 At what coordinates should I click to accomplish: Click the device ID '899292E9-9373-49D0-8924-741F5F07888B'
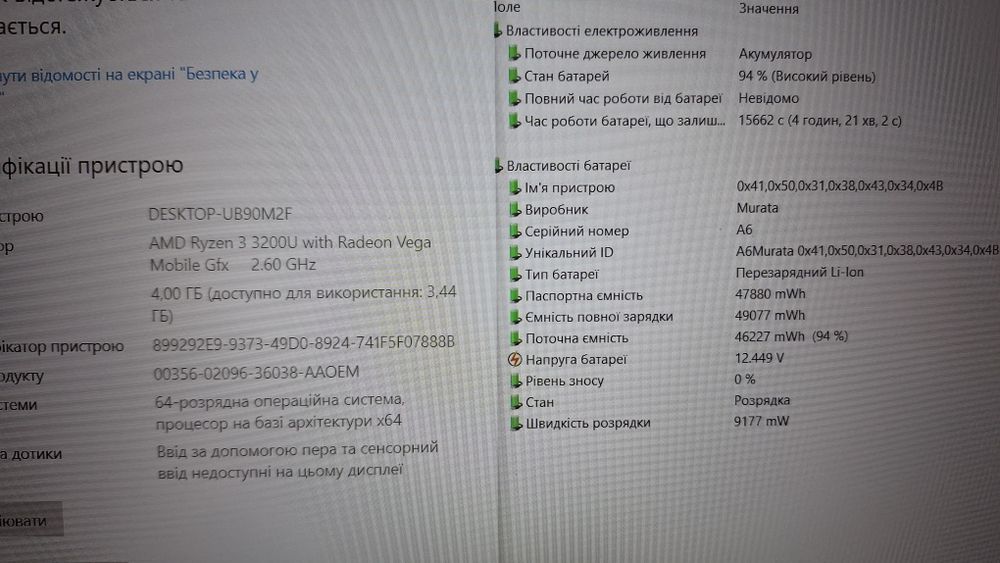(x=304, y=343)
